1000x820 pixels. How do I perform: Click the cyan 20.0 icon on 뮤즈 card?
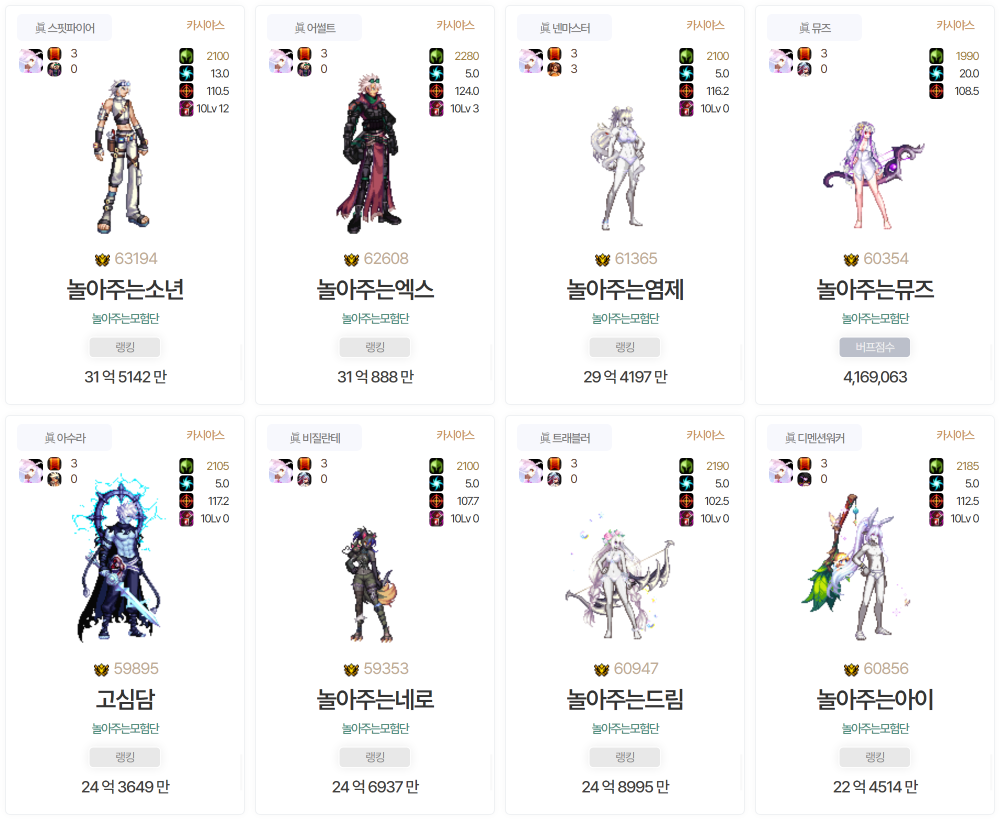pos(936,73)
